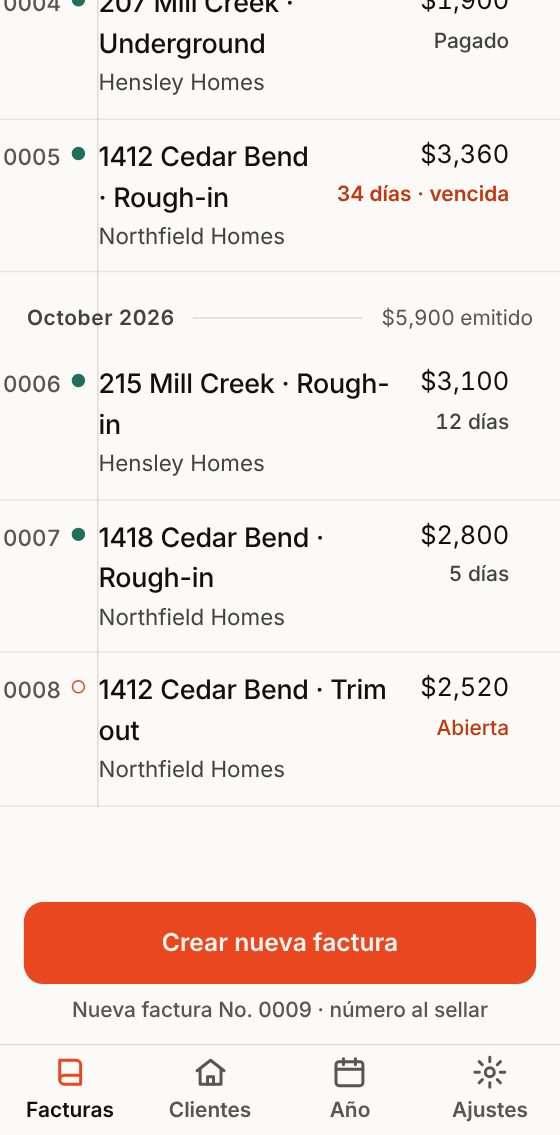Select the Abierta status on invoice 0008
Image resolution: width=560 pixels, height=1135 pixels.
[472, 727]
